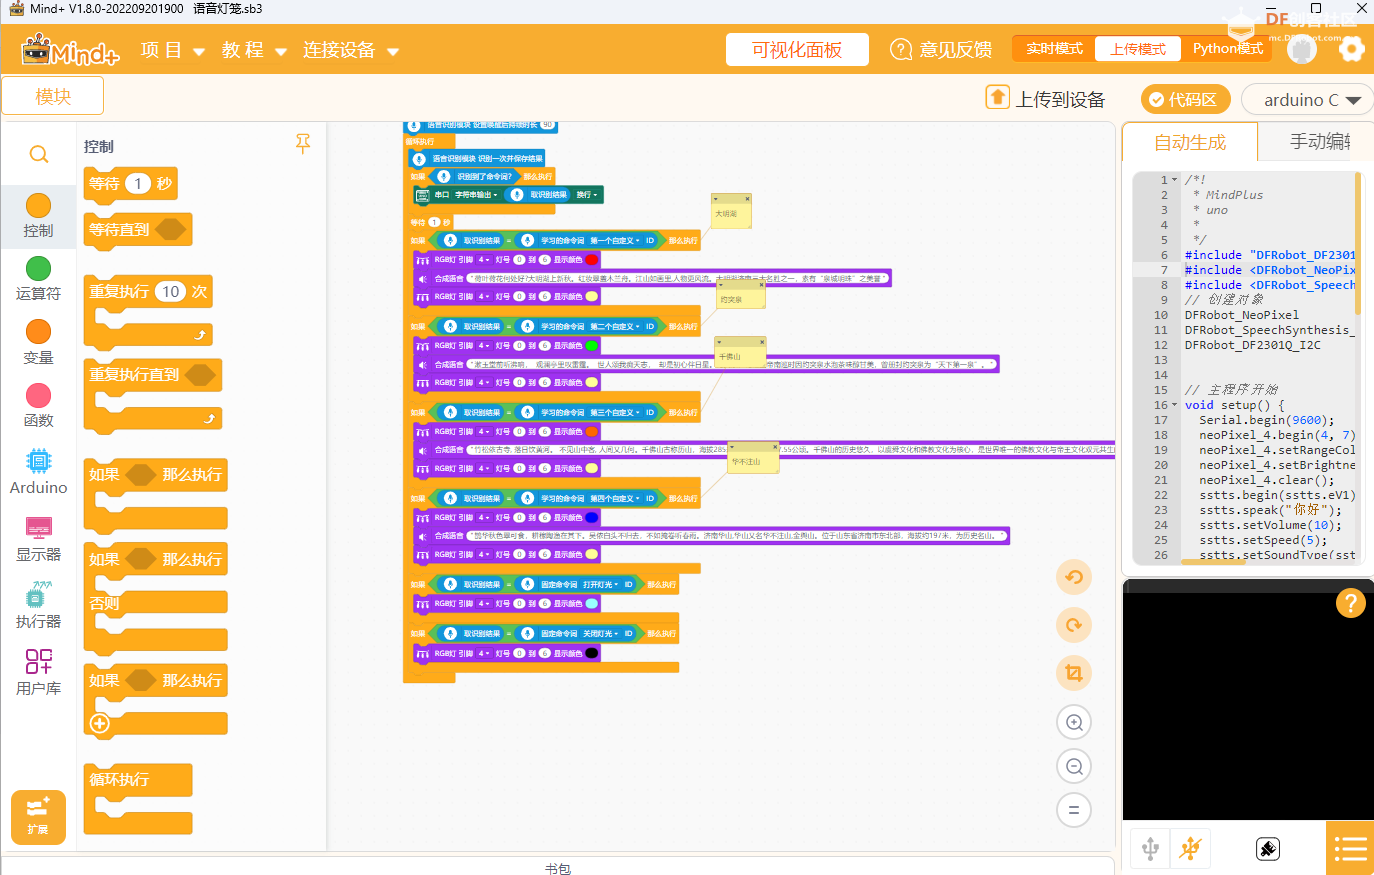
Task: Open the 关闭灯光 fixed command dropdown
Action: pyautogui.click(x=602, y=634)
